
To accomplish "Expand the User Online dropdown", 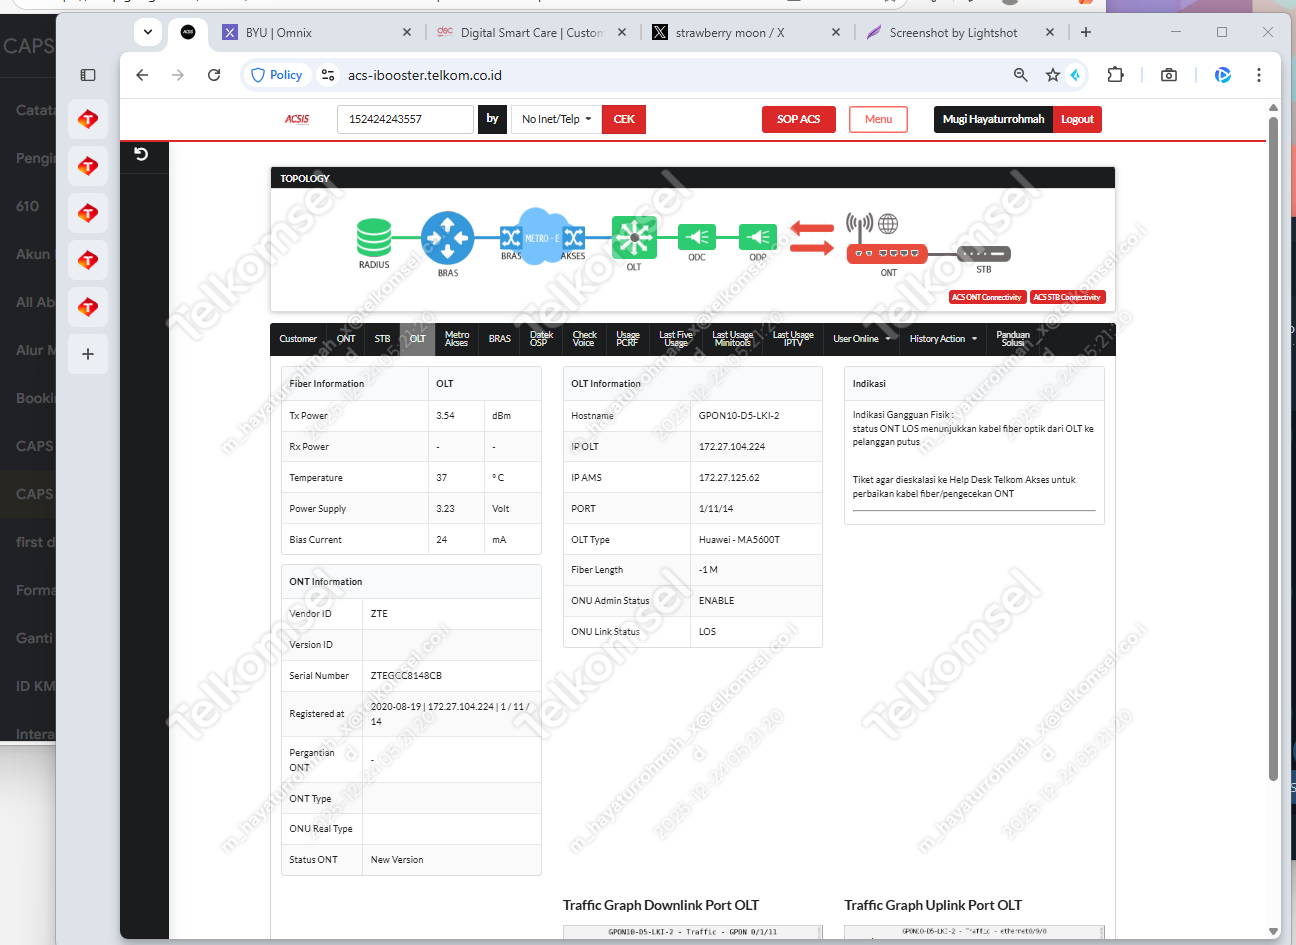I will (861, 339).
